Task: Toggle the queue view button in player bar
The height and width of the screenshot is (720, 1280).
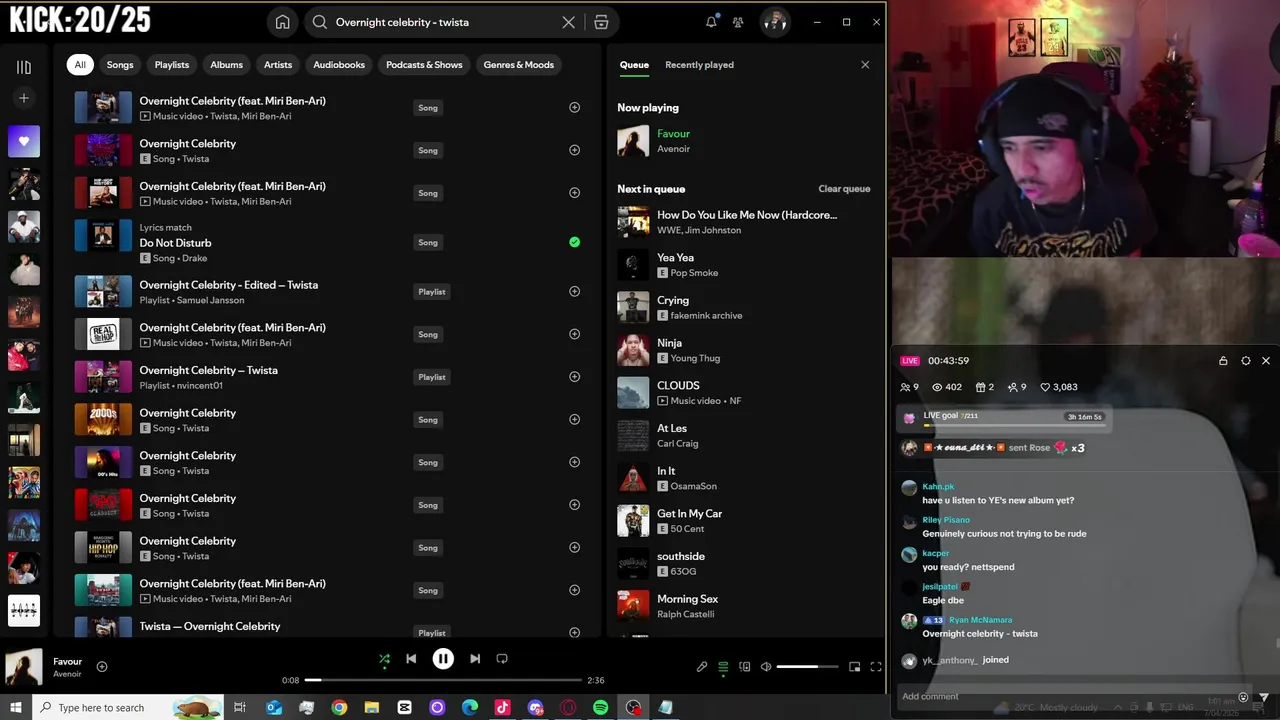Action: [723, 667]
